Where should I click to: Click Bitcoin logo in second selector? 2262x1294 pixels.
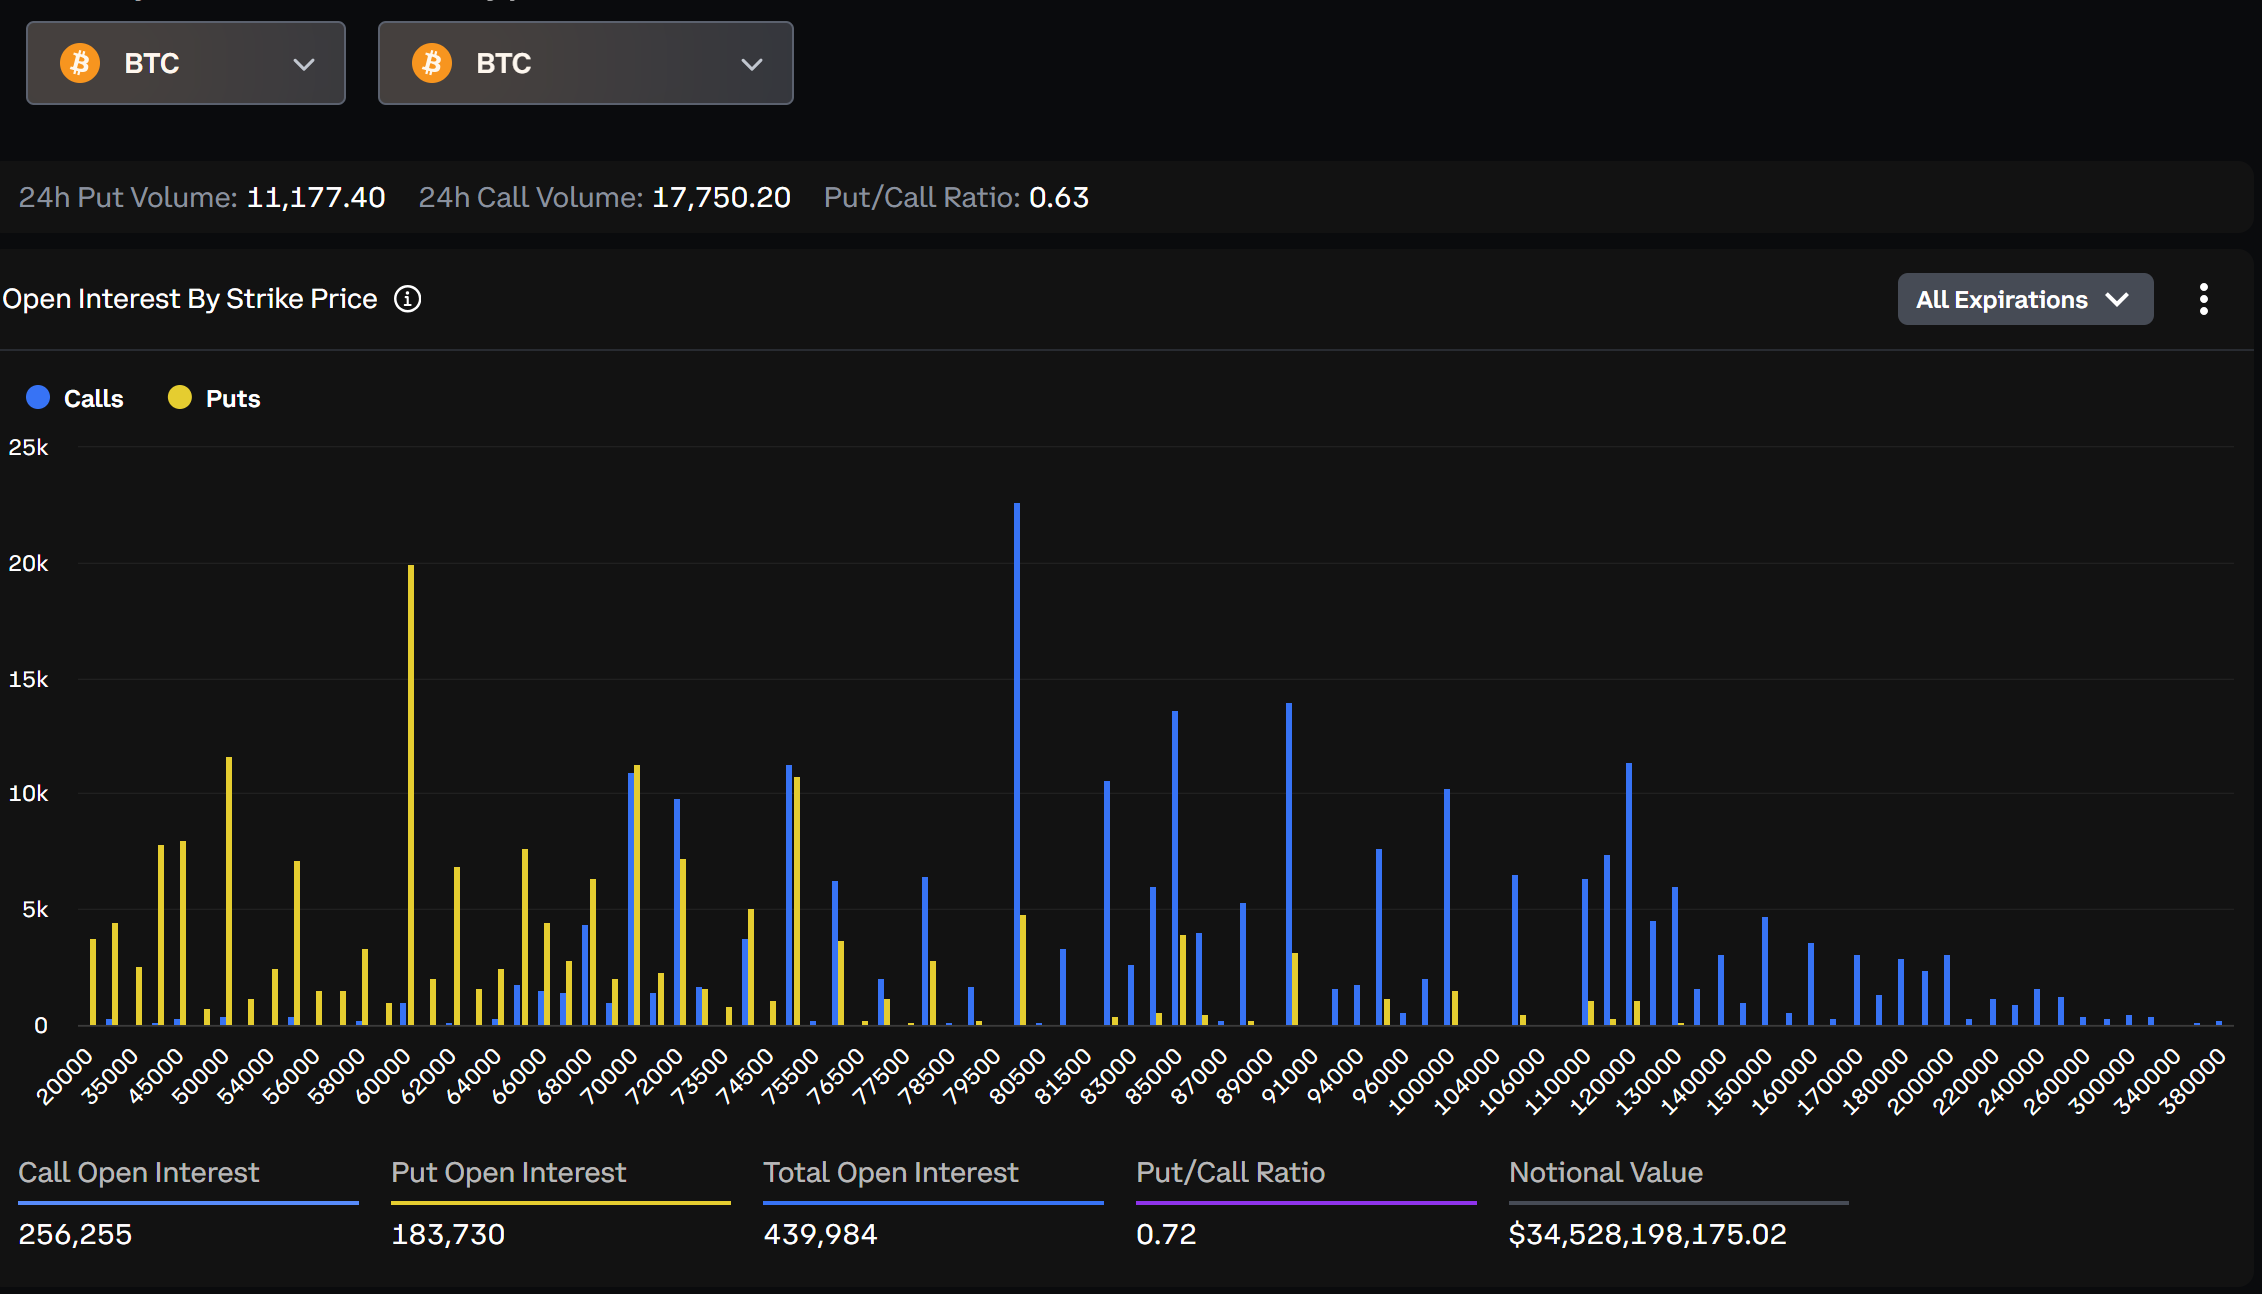point(432,63)
